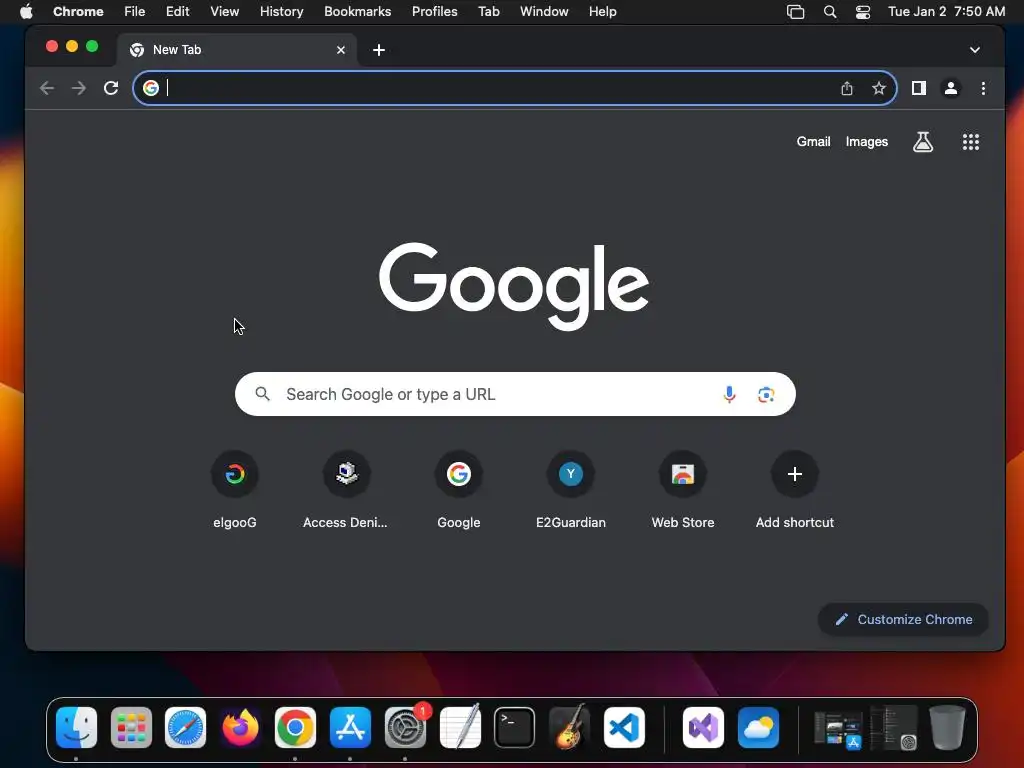Open Visual Studio from the Dock
The width and height of the screenshot is (1024, 768).
tap(703, 728)
